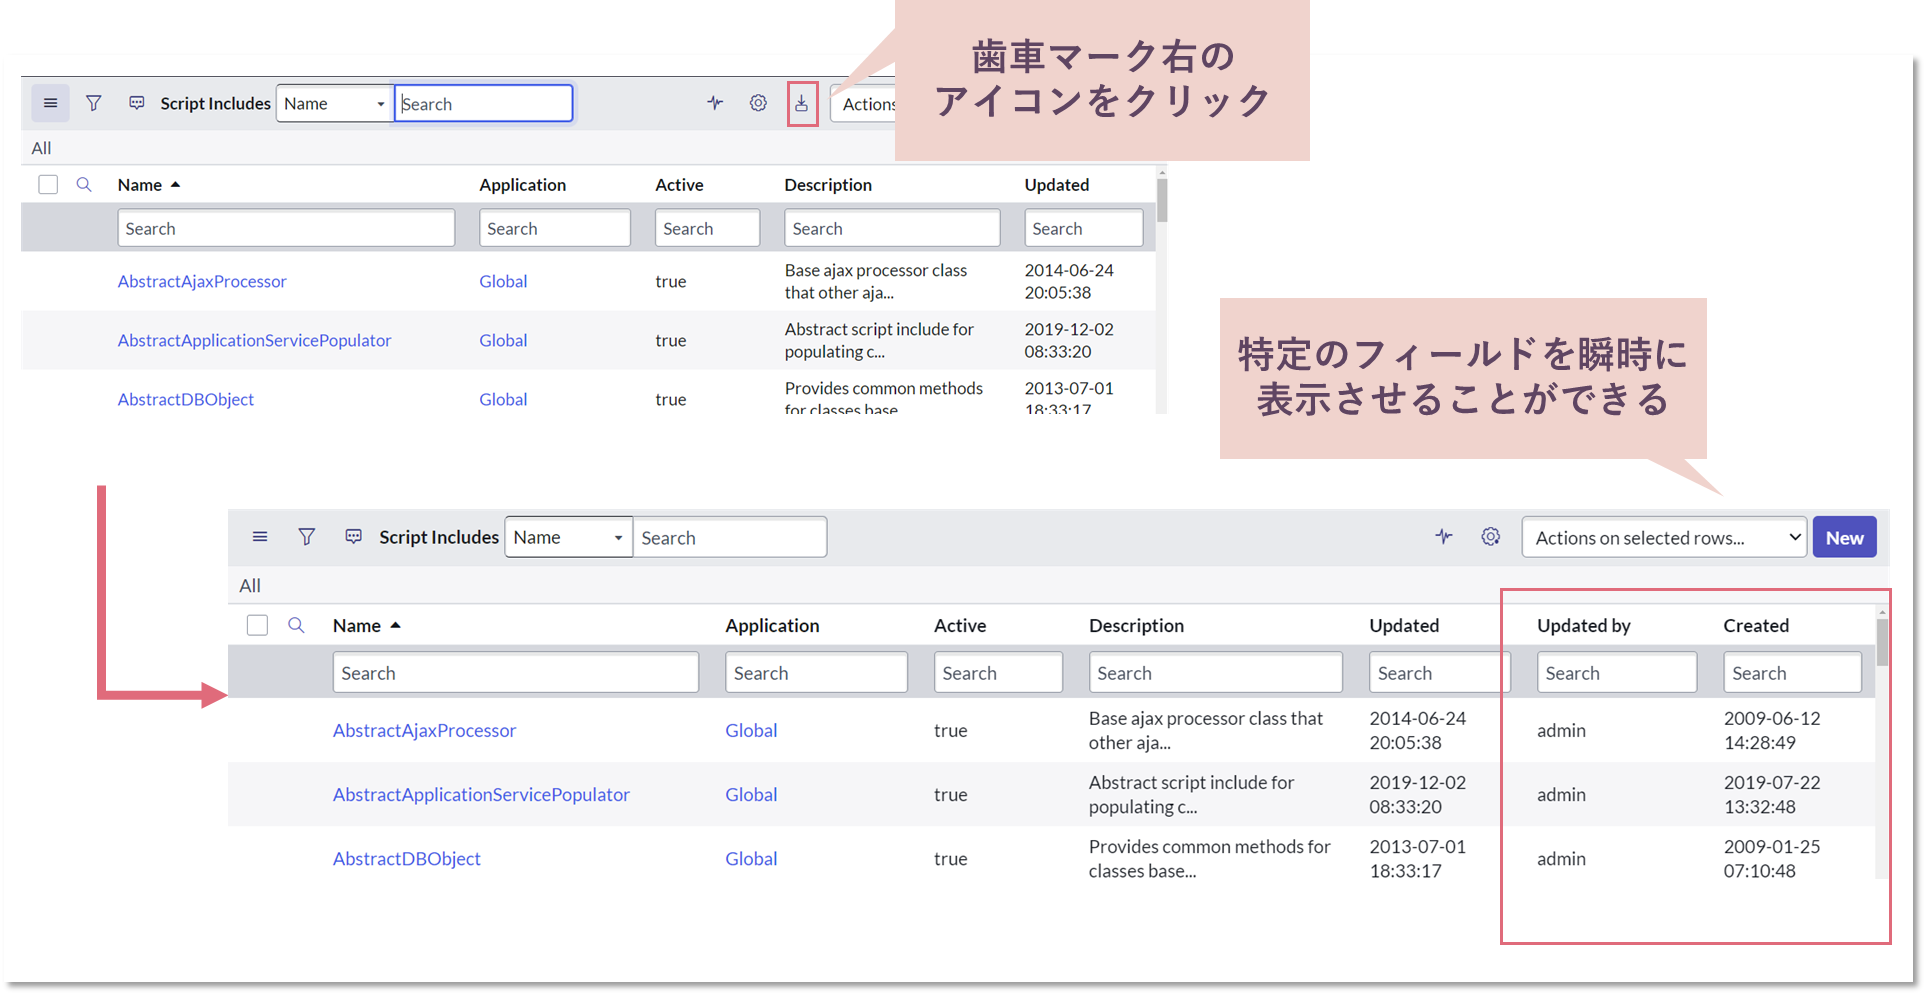Click the All breadcrumb filter
This screenshot has height=995, width=1926.
tap(41, 147)
